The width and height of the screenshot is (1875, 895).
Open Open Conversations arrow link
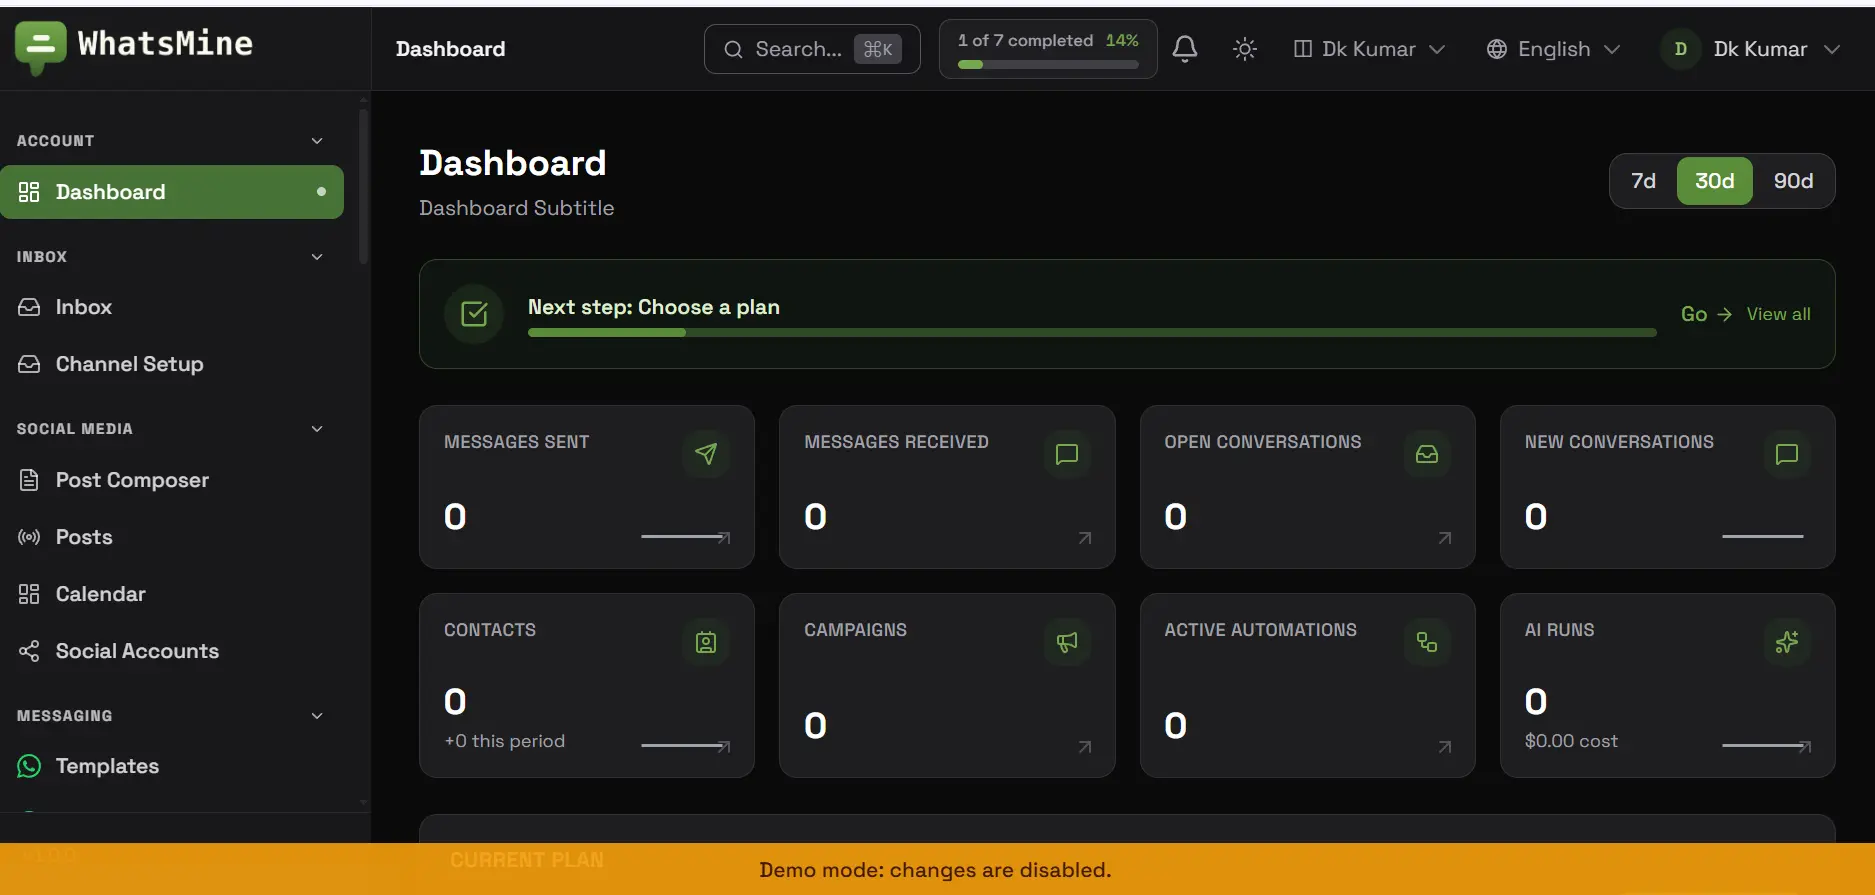pyautogui.click(x=1445, y=538)
